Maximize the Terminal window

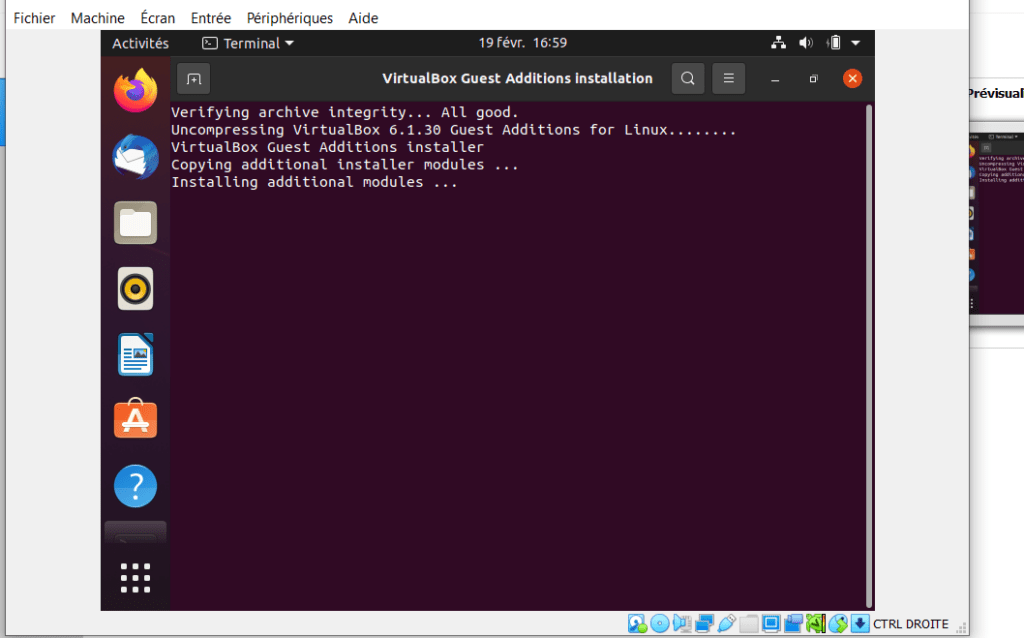pos(813,79)
